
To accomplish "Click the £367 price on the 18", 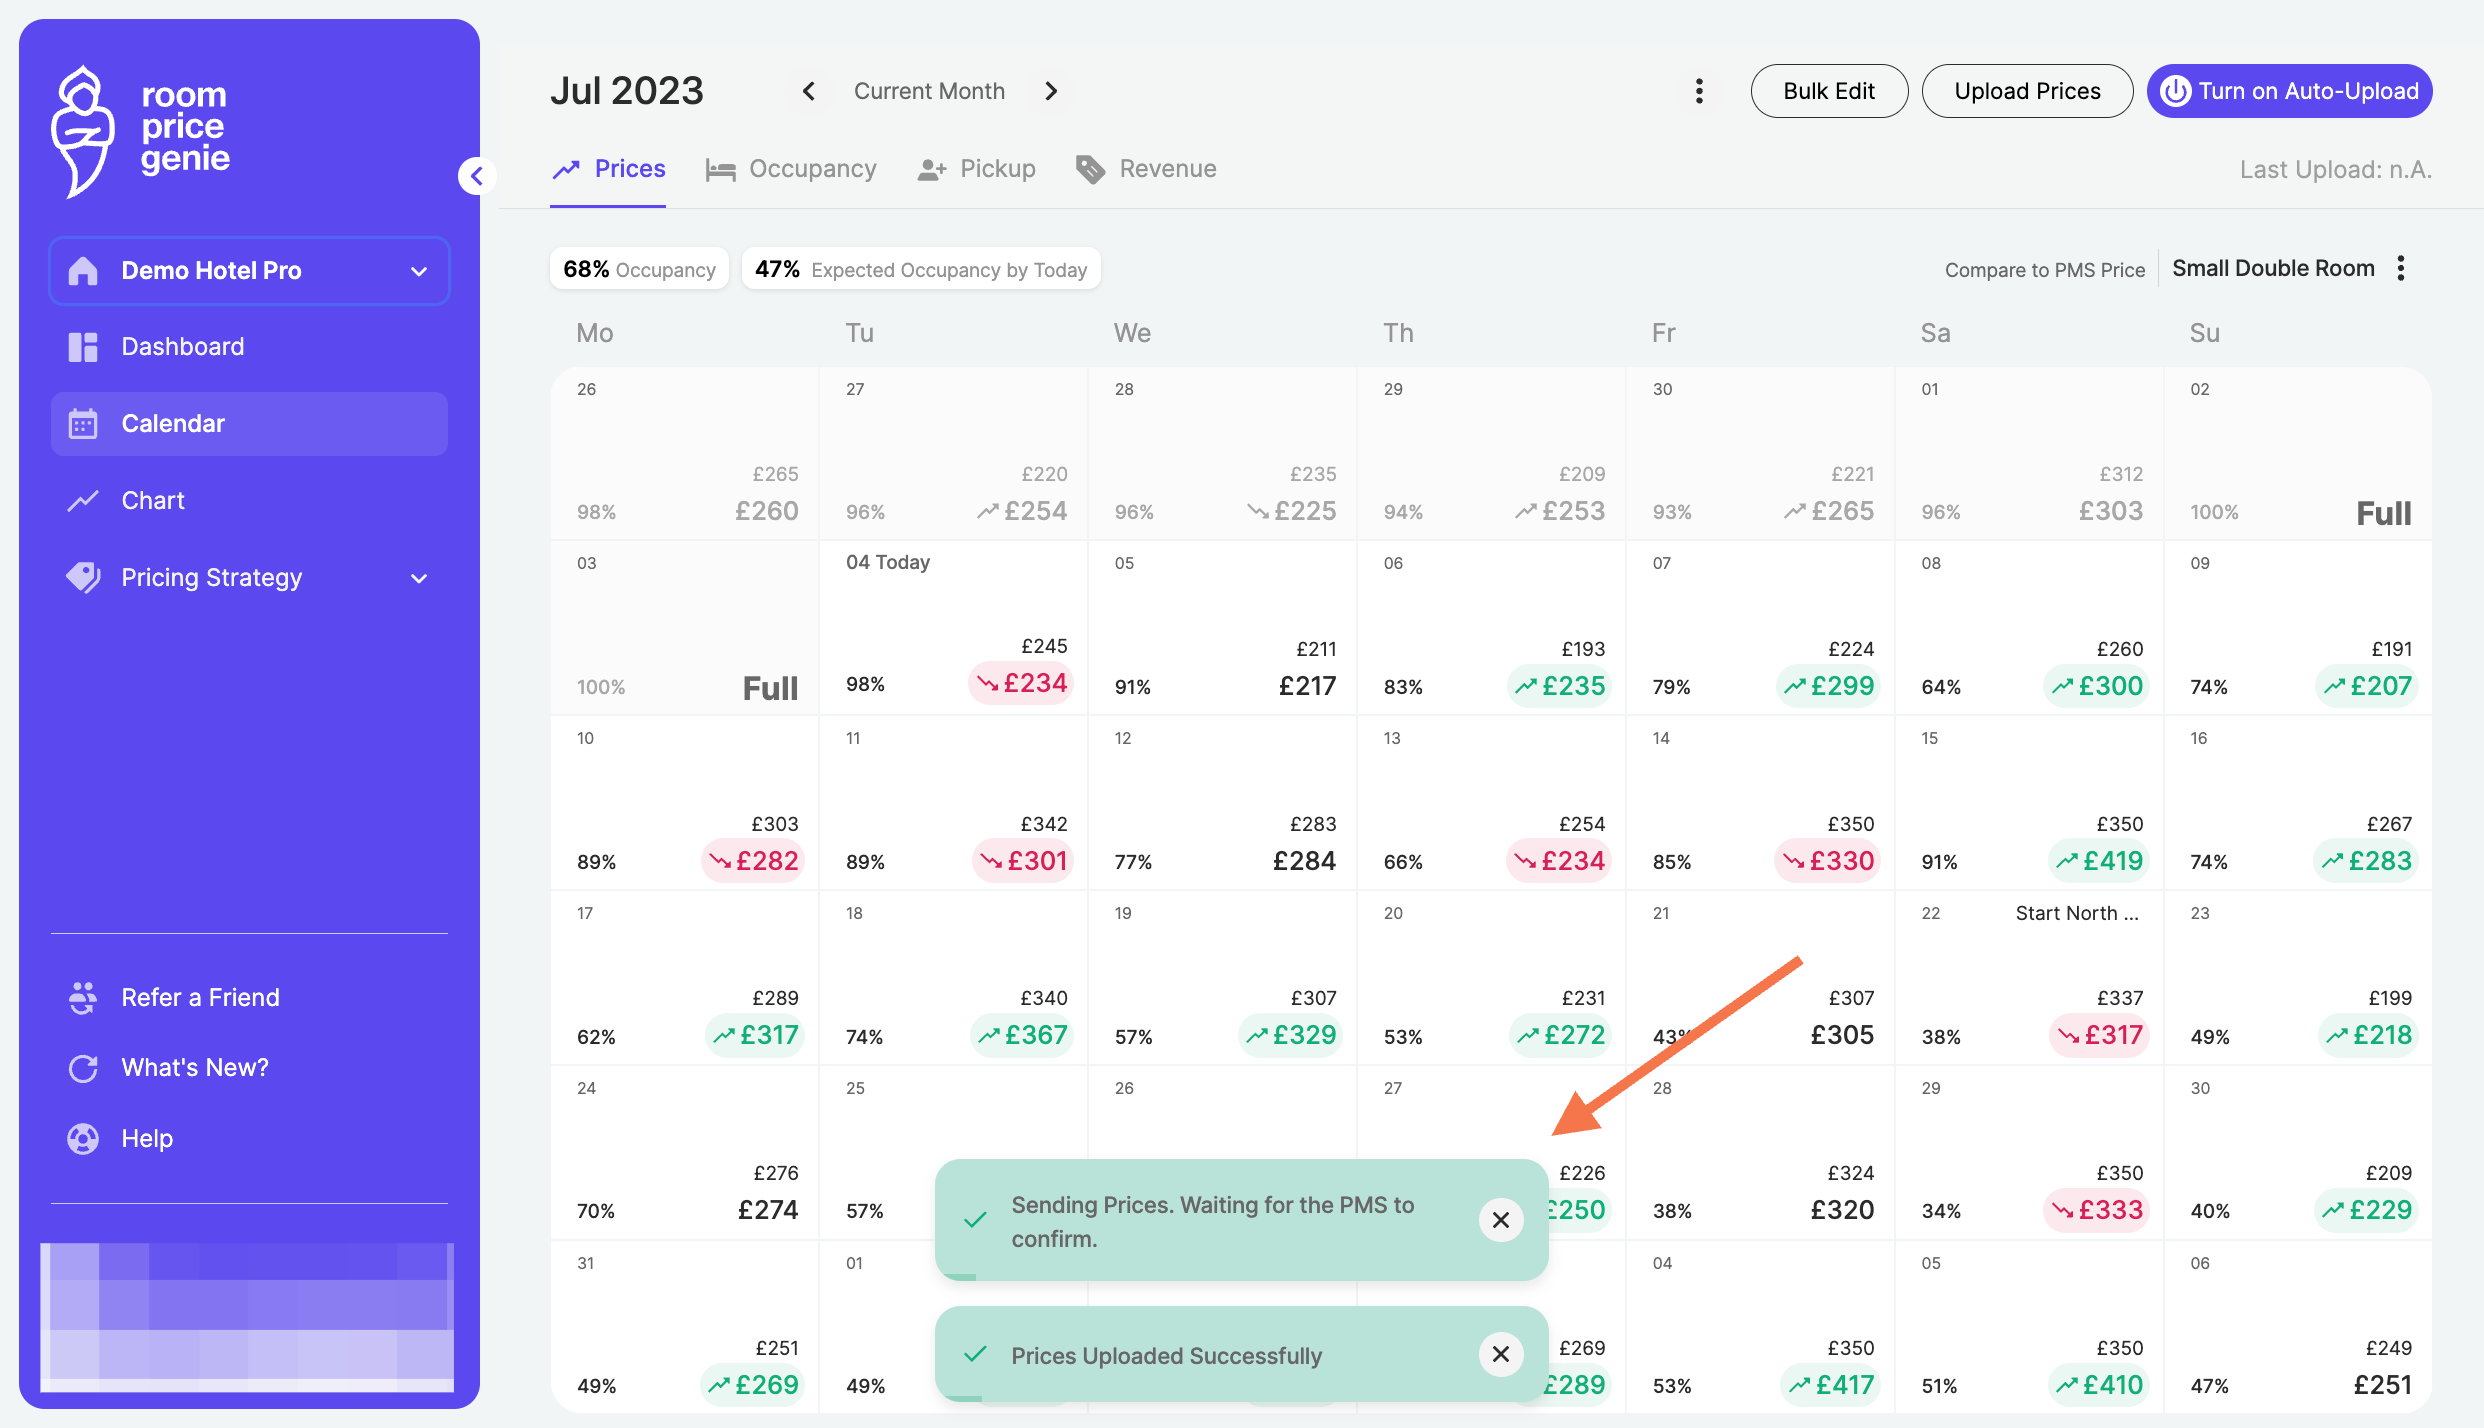I will (1022, 1036).
